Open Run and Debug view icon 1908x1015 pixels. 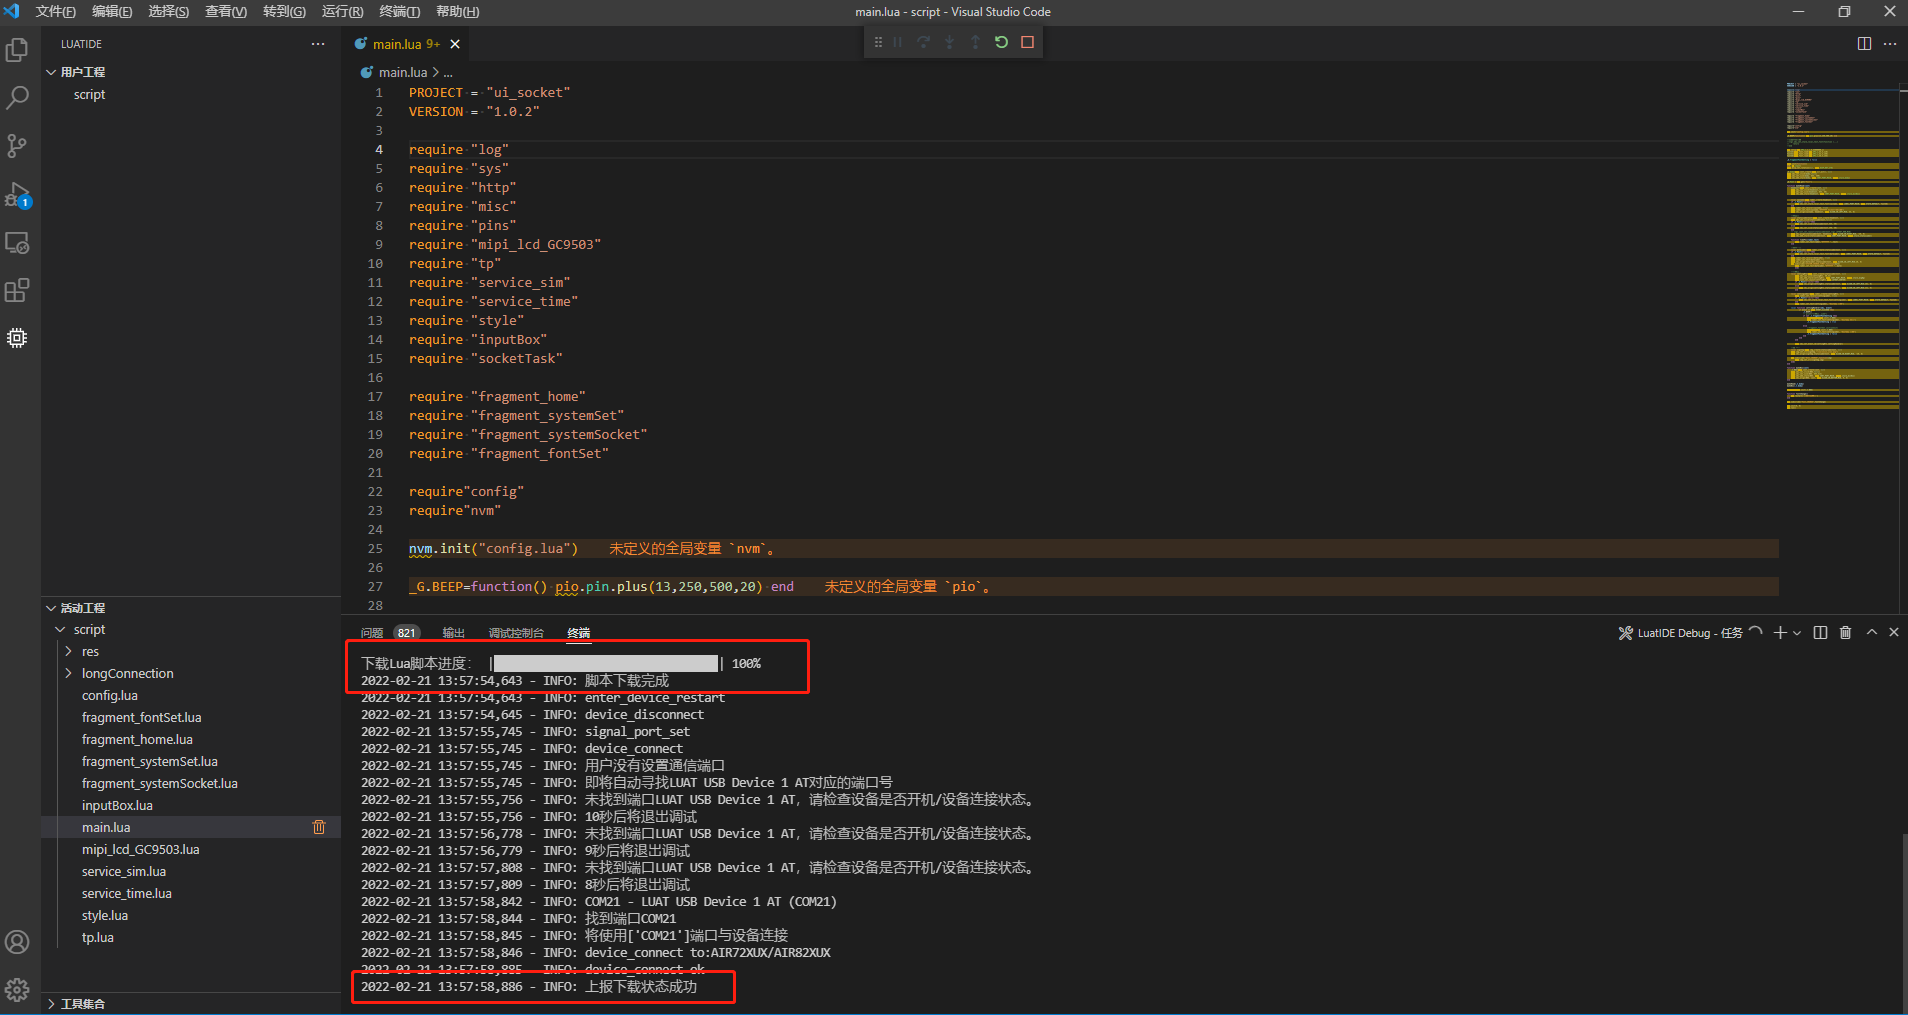pos(17,194)
